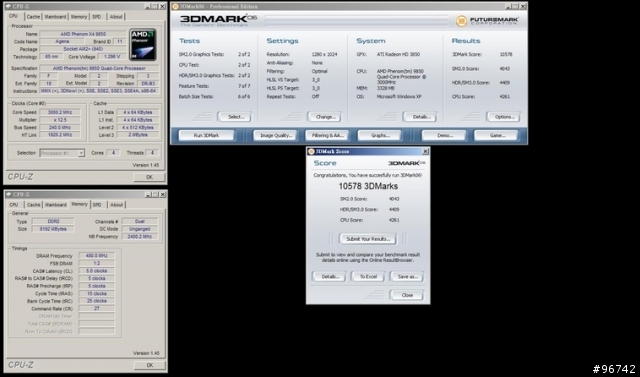Click OK in the top CPU-Z window
This screenshot has width=640, height=377.
149,177
